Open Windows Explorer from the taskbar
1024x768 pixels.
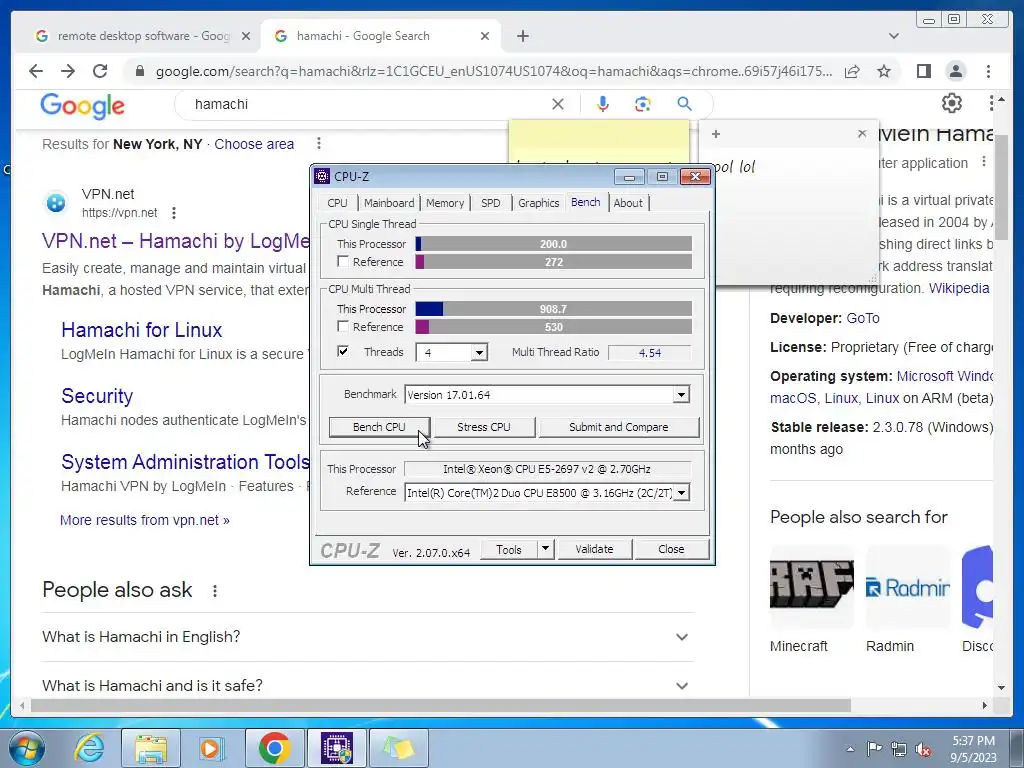(x=151, y=748)
